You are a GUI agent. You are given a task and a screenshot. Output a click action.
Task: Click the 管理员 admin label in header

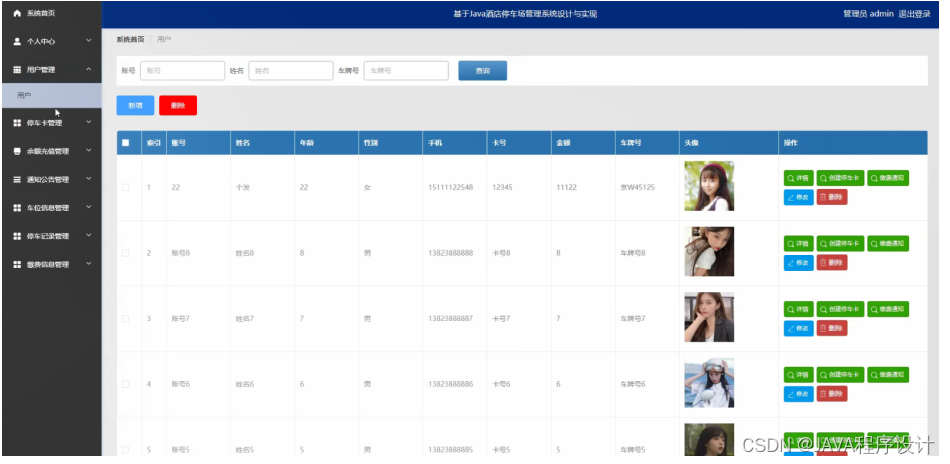click(868, 14)
